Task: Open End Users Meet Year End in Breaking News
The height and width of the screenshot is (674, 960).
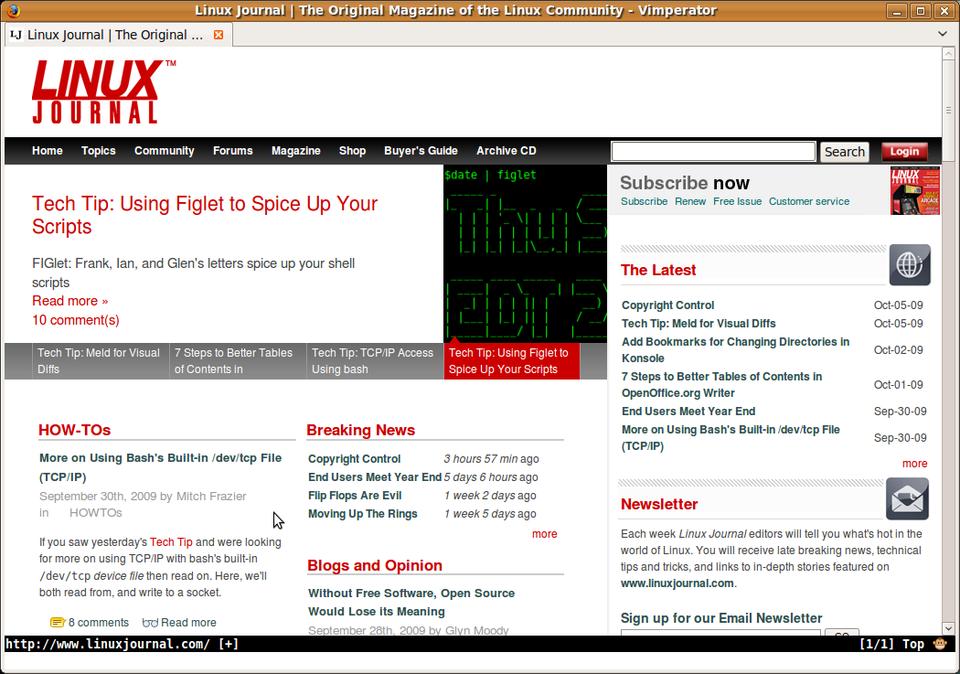Action: tap(375, 477)
